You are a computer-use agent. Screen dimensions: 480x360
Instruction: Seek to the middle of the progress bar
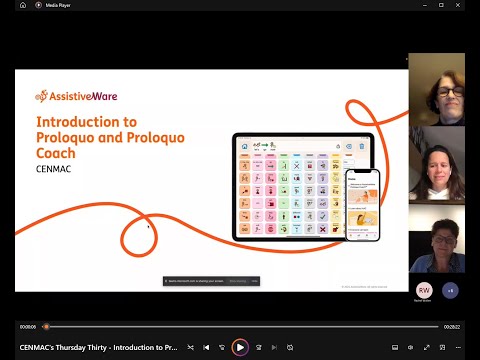(240, 327)
